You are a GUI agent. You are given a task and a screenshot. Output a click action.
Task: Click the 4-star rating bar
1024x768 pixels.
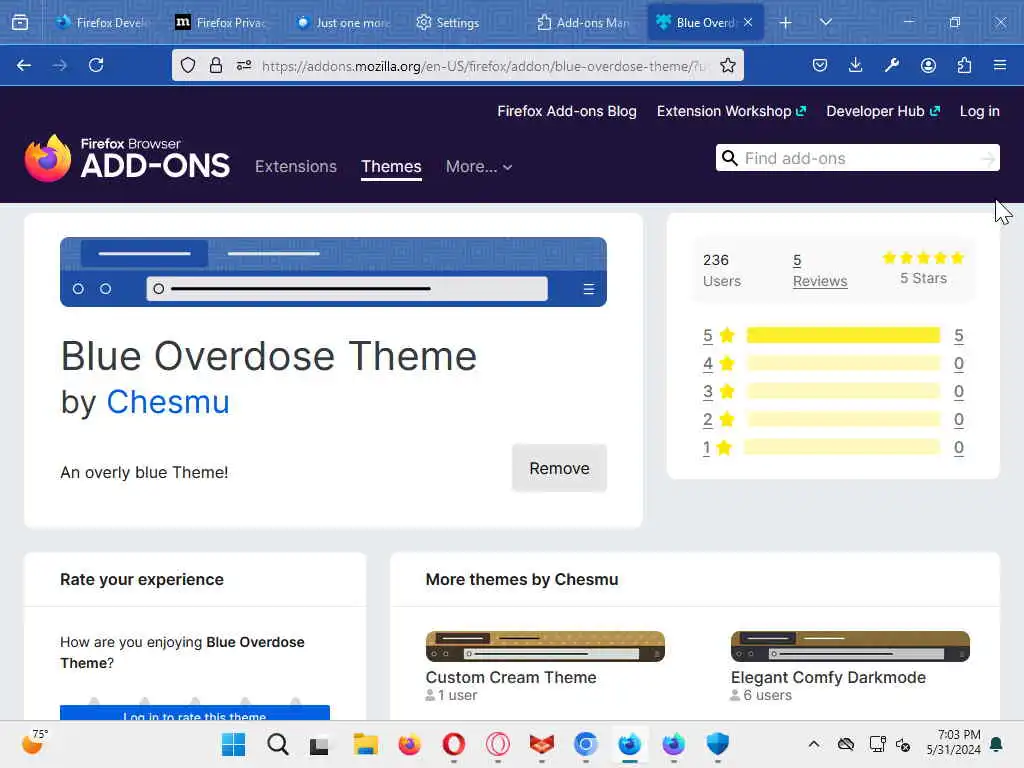click(843, 364)
